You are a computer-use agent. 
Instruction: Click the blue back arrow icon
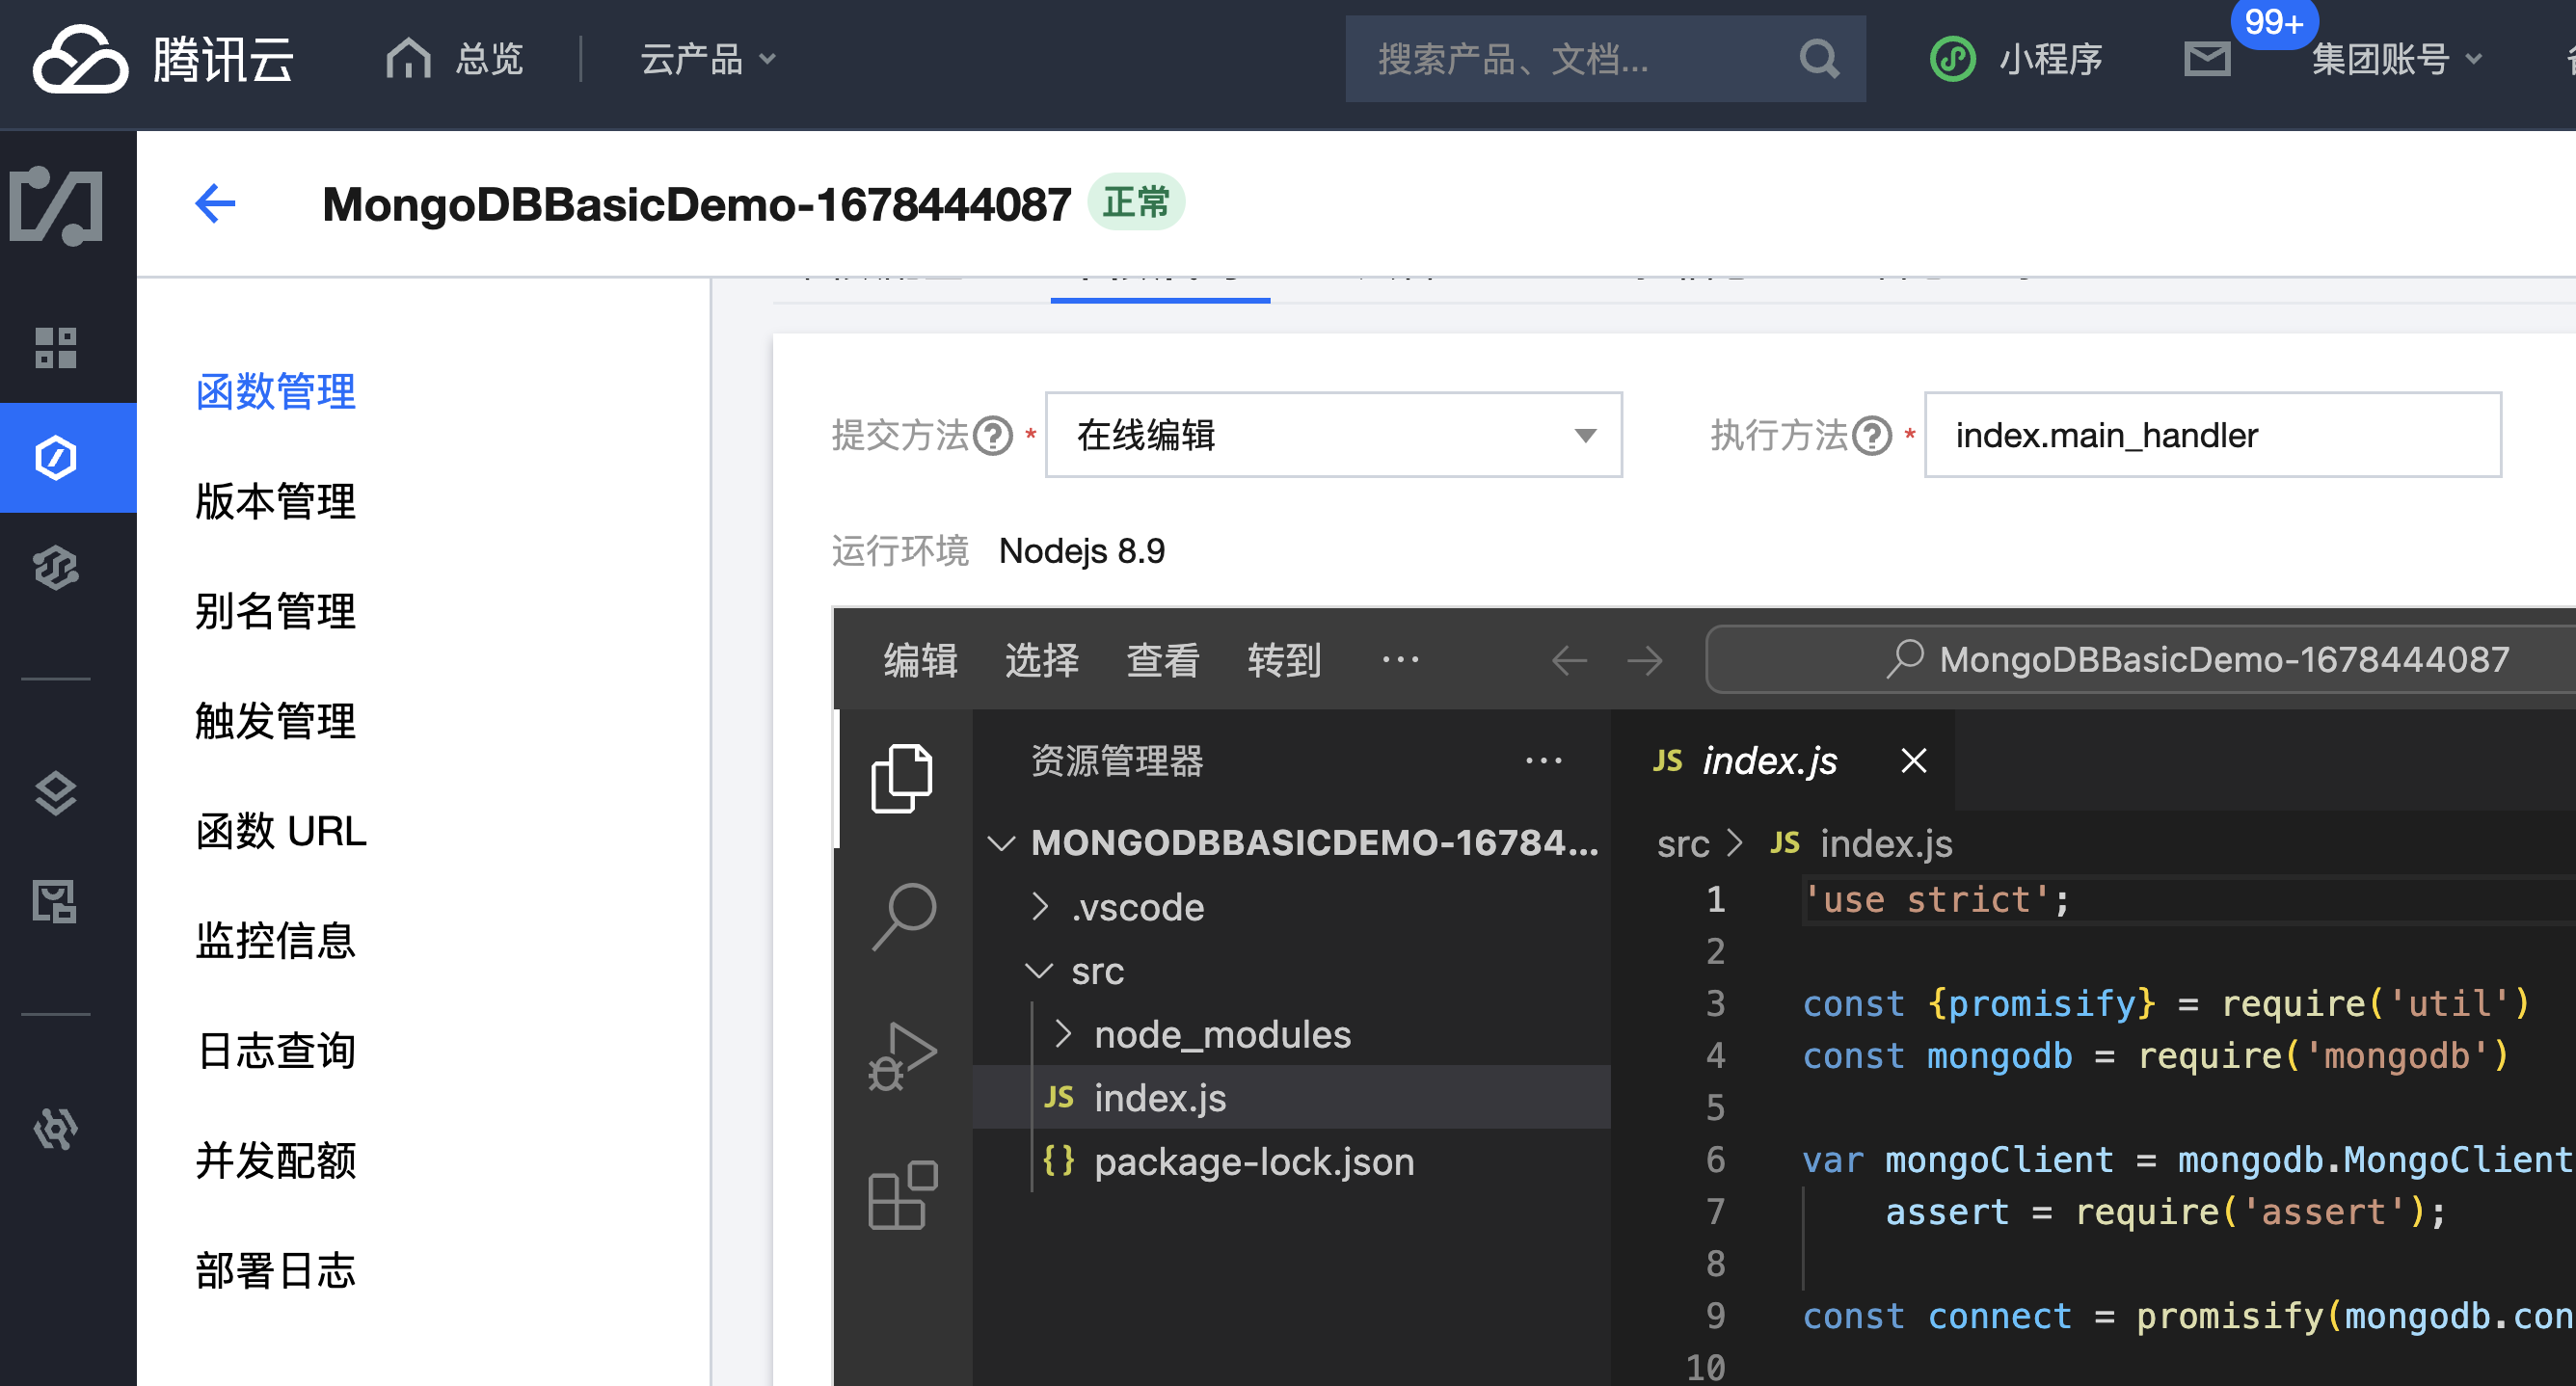click(x=215, y=204)
